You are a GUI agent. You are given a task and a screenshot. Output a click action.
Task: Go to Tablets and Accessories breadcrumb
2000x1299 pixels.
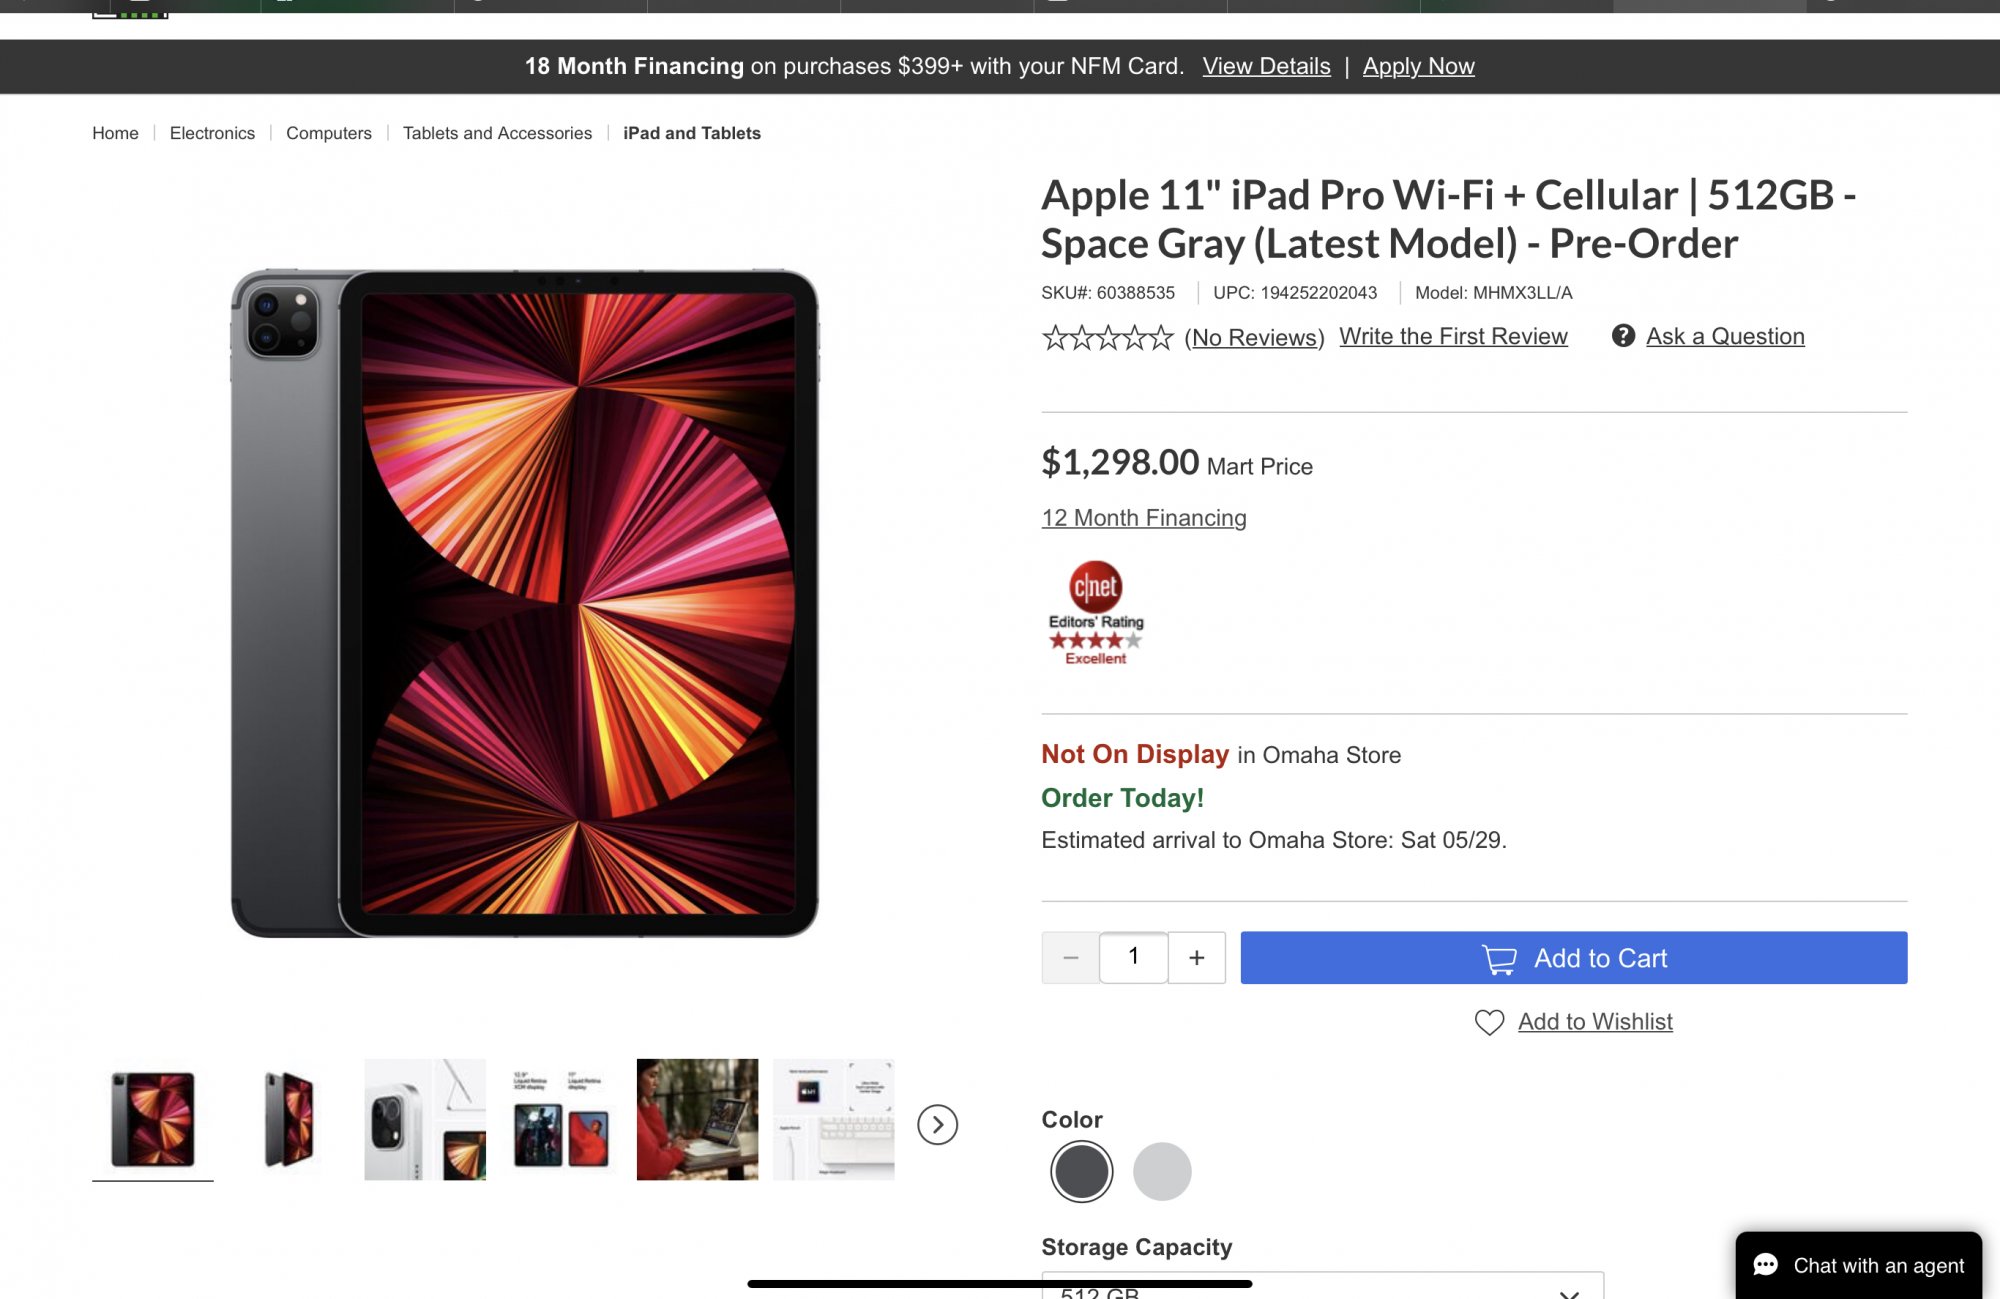click(x=497, y=133)
